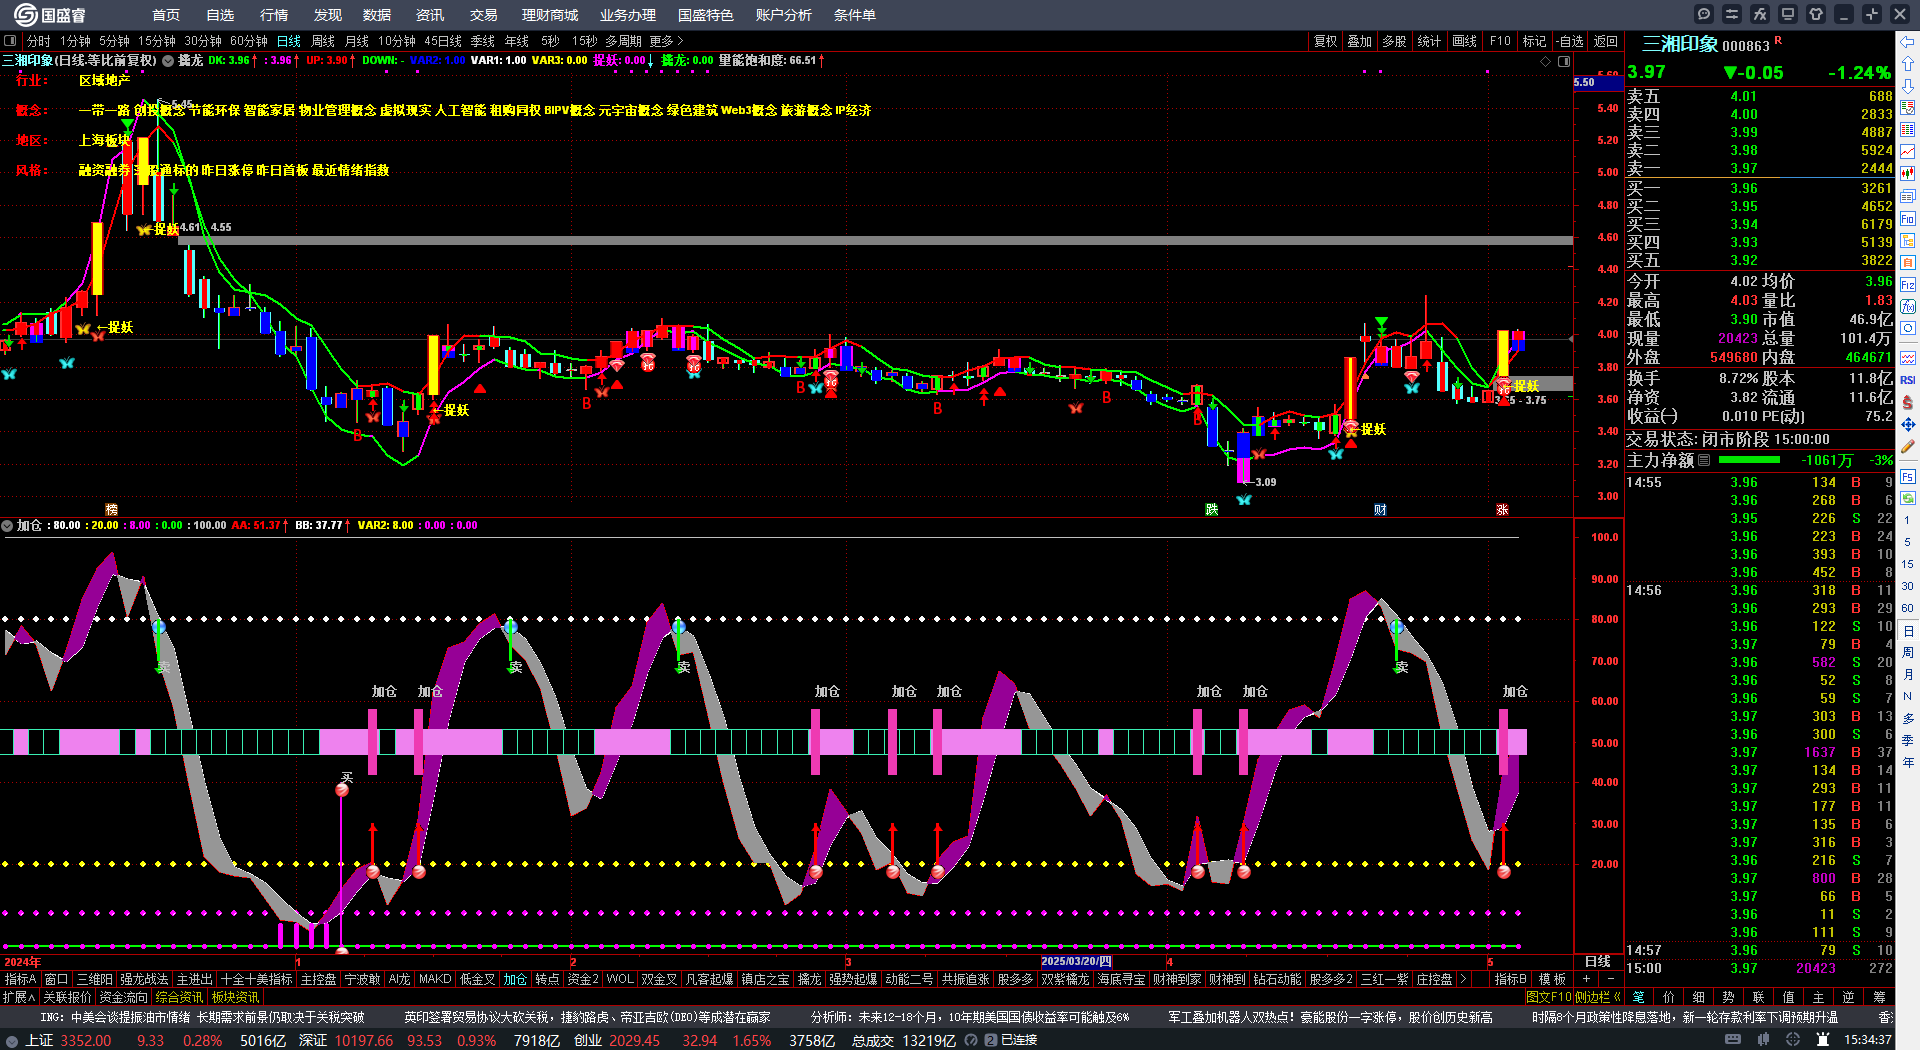Toggle 多股 multi-stock view
1920x1050 pixels.
click(1394, 41)
